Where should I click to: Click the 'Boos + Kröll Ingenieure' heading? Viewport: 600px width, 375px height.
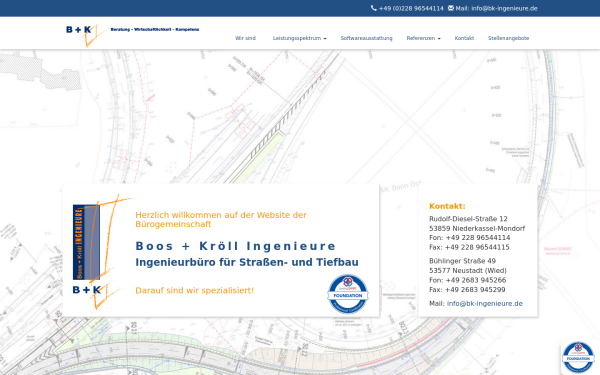pos(235,246)
